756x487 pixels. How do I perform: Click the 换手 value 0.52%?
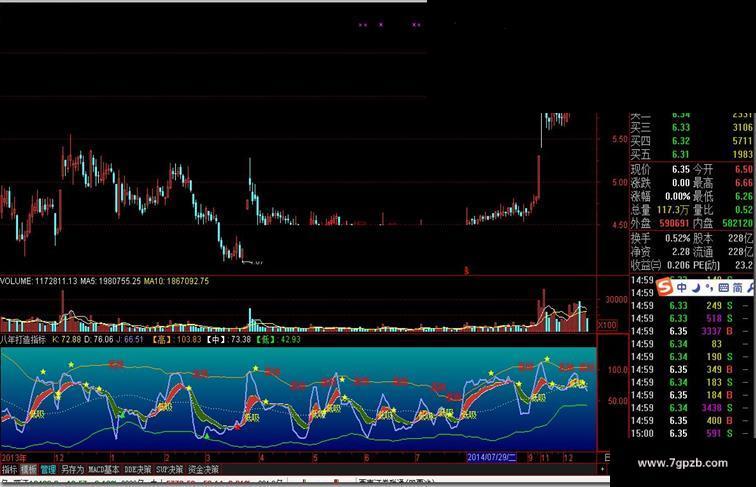[x=678, y=238]
